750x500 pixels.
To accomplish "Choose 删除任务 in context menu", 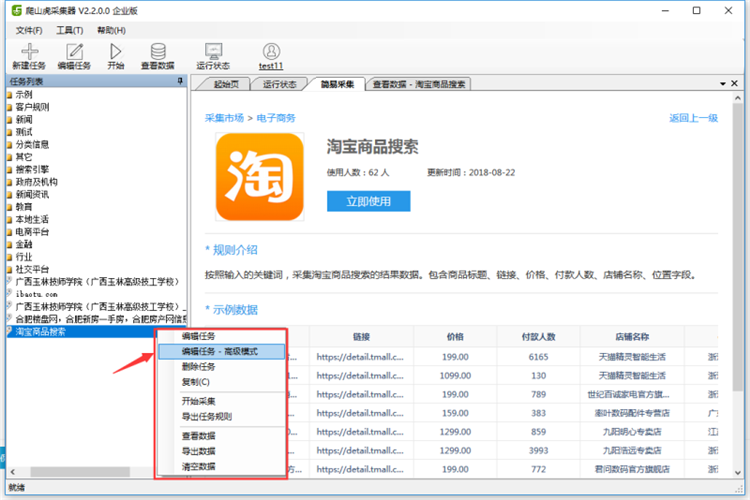I will 222,367.
